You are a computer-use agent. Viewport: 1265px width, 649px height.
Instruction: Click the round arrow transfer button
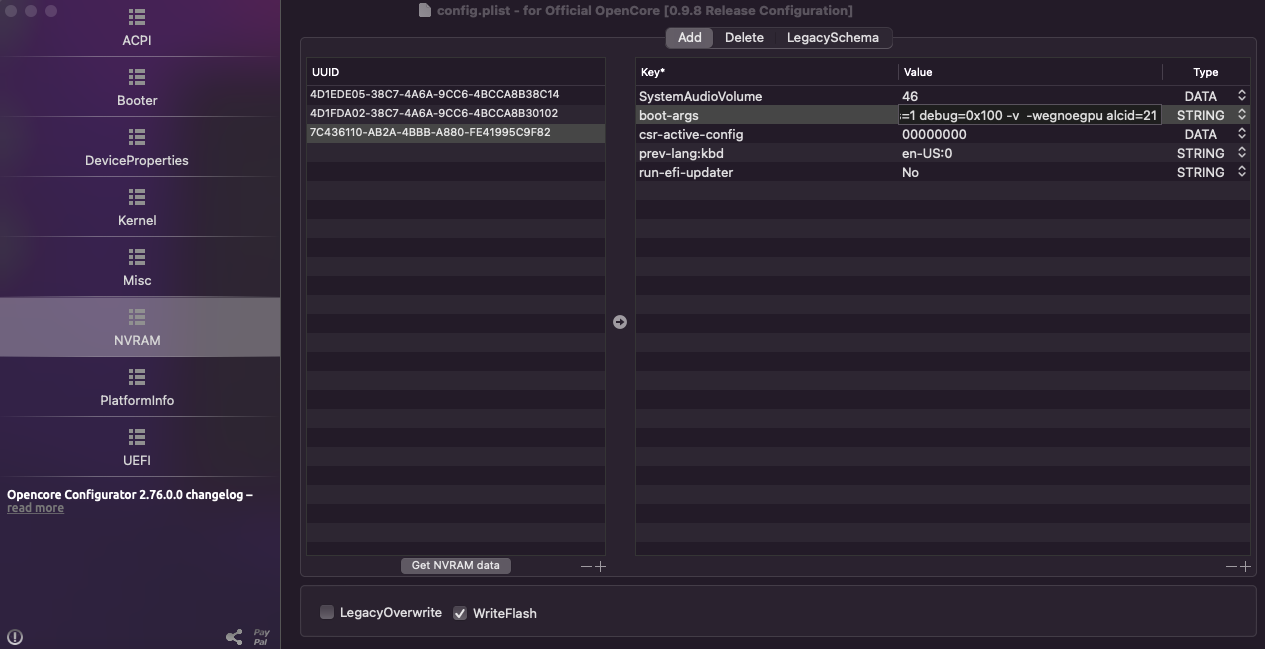[x=620, y=322]
